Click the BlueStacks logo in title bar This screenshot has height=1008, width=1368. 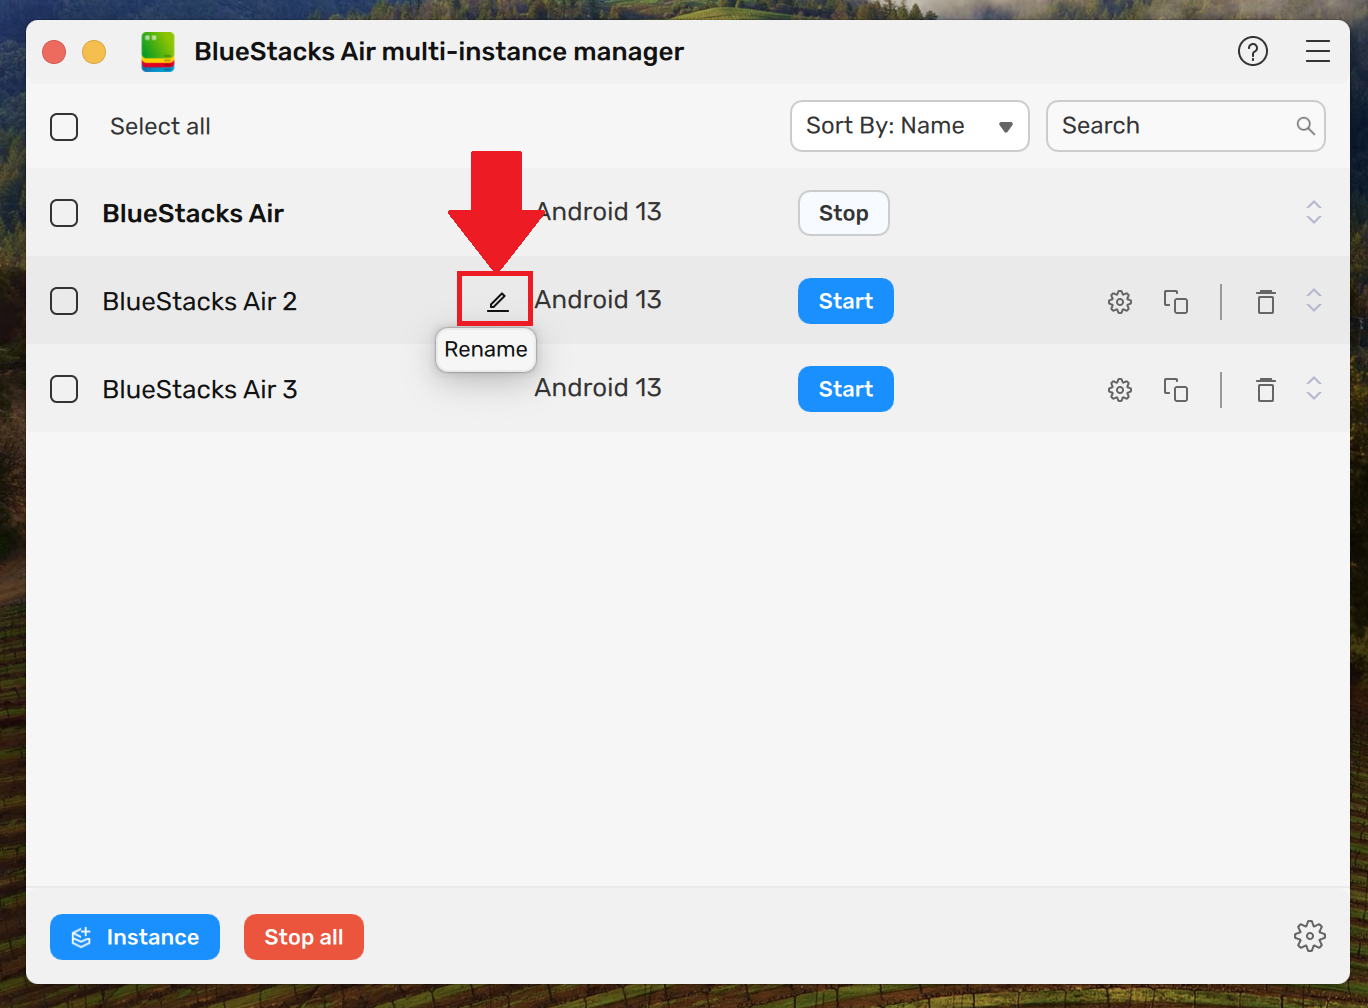point(158,51)
